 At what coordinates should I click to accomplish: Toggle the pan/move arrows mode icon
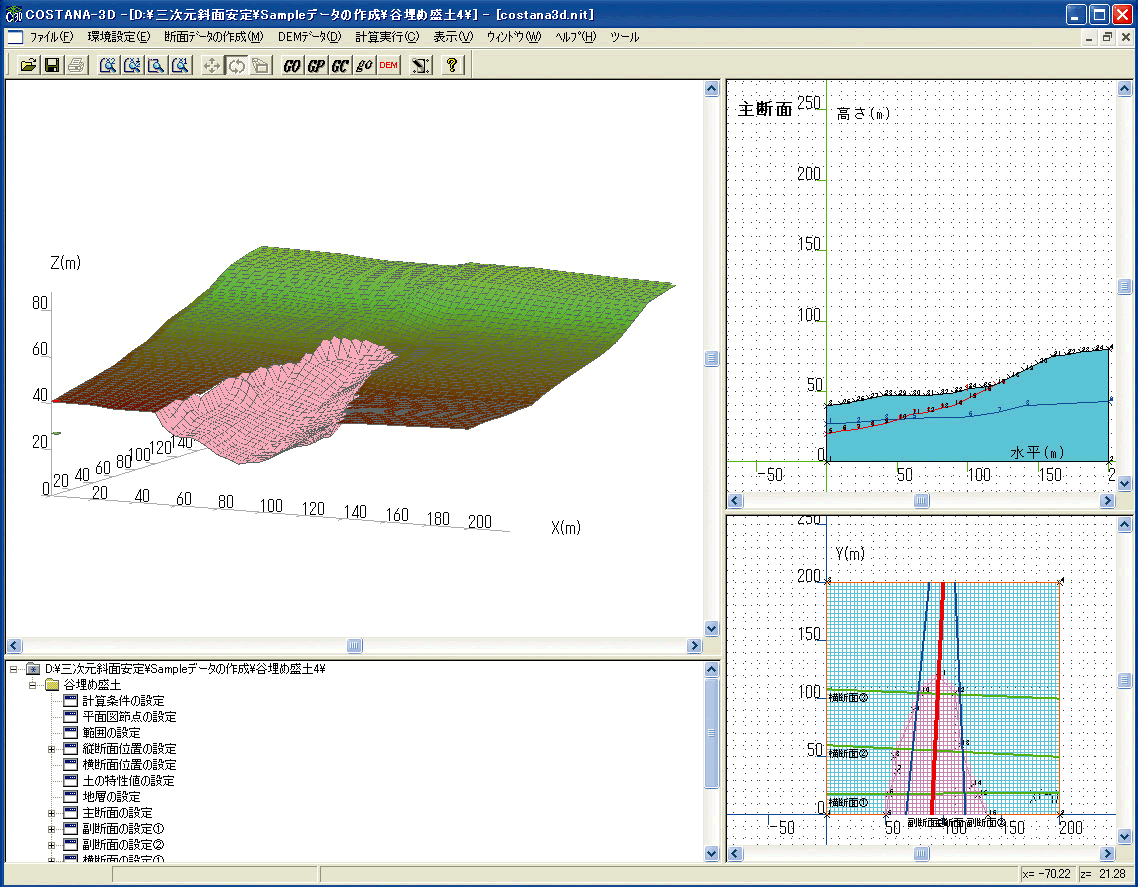click(x=212, y=66)
